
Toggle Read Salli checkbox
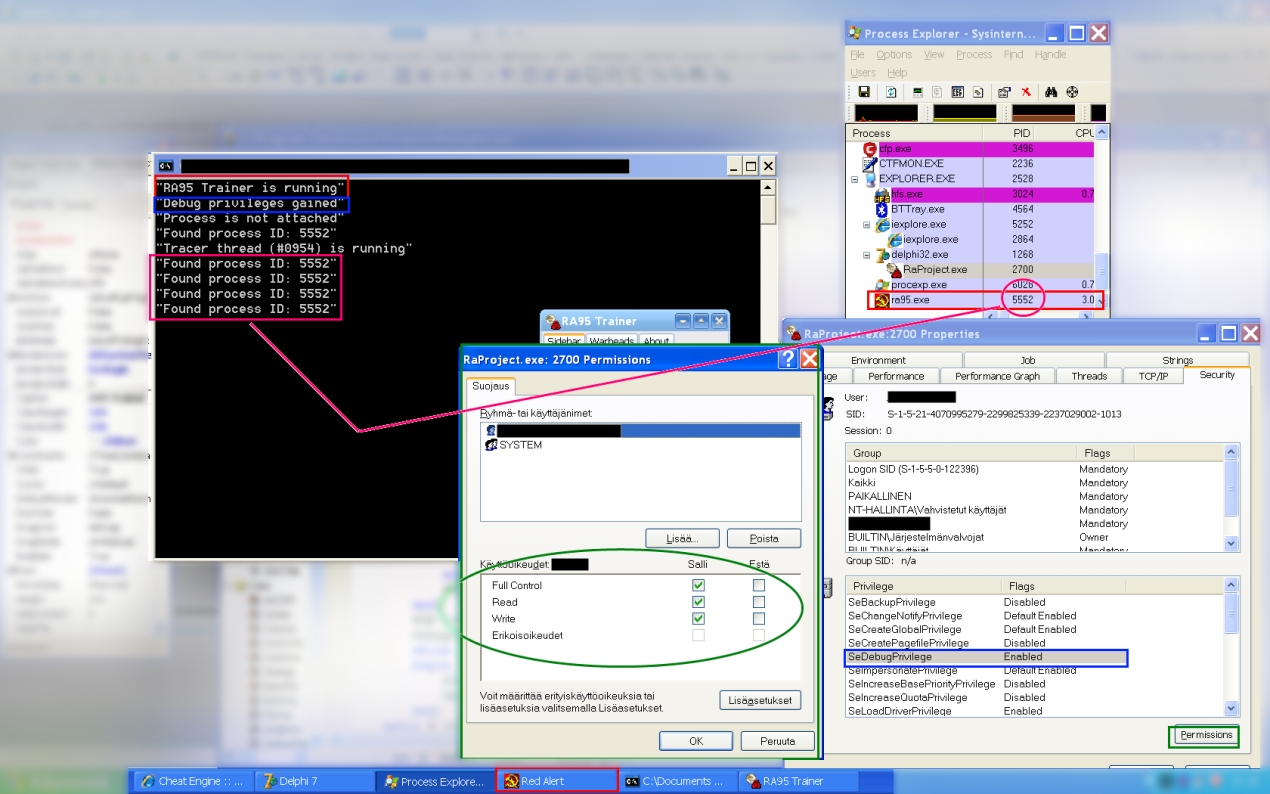698,602
